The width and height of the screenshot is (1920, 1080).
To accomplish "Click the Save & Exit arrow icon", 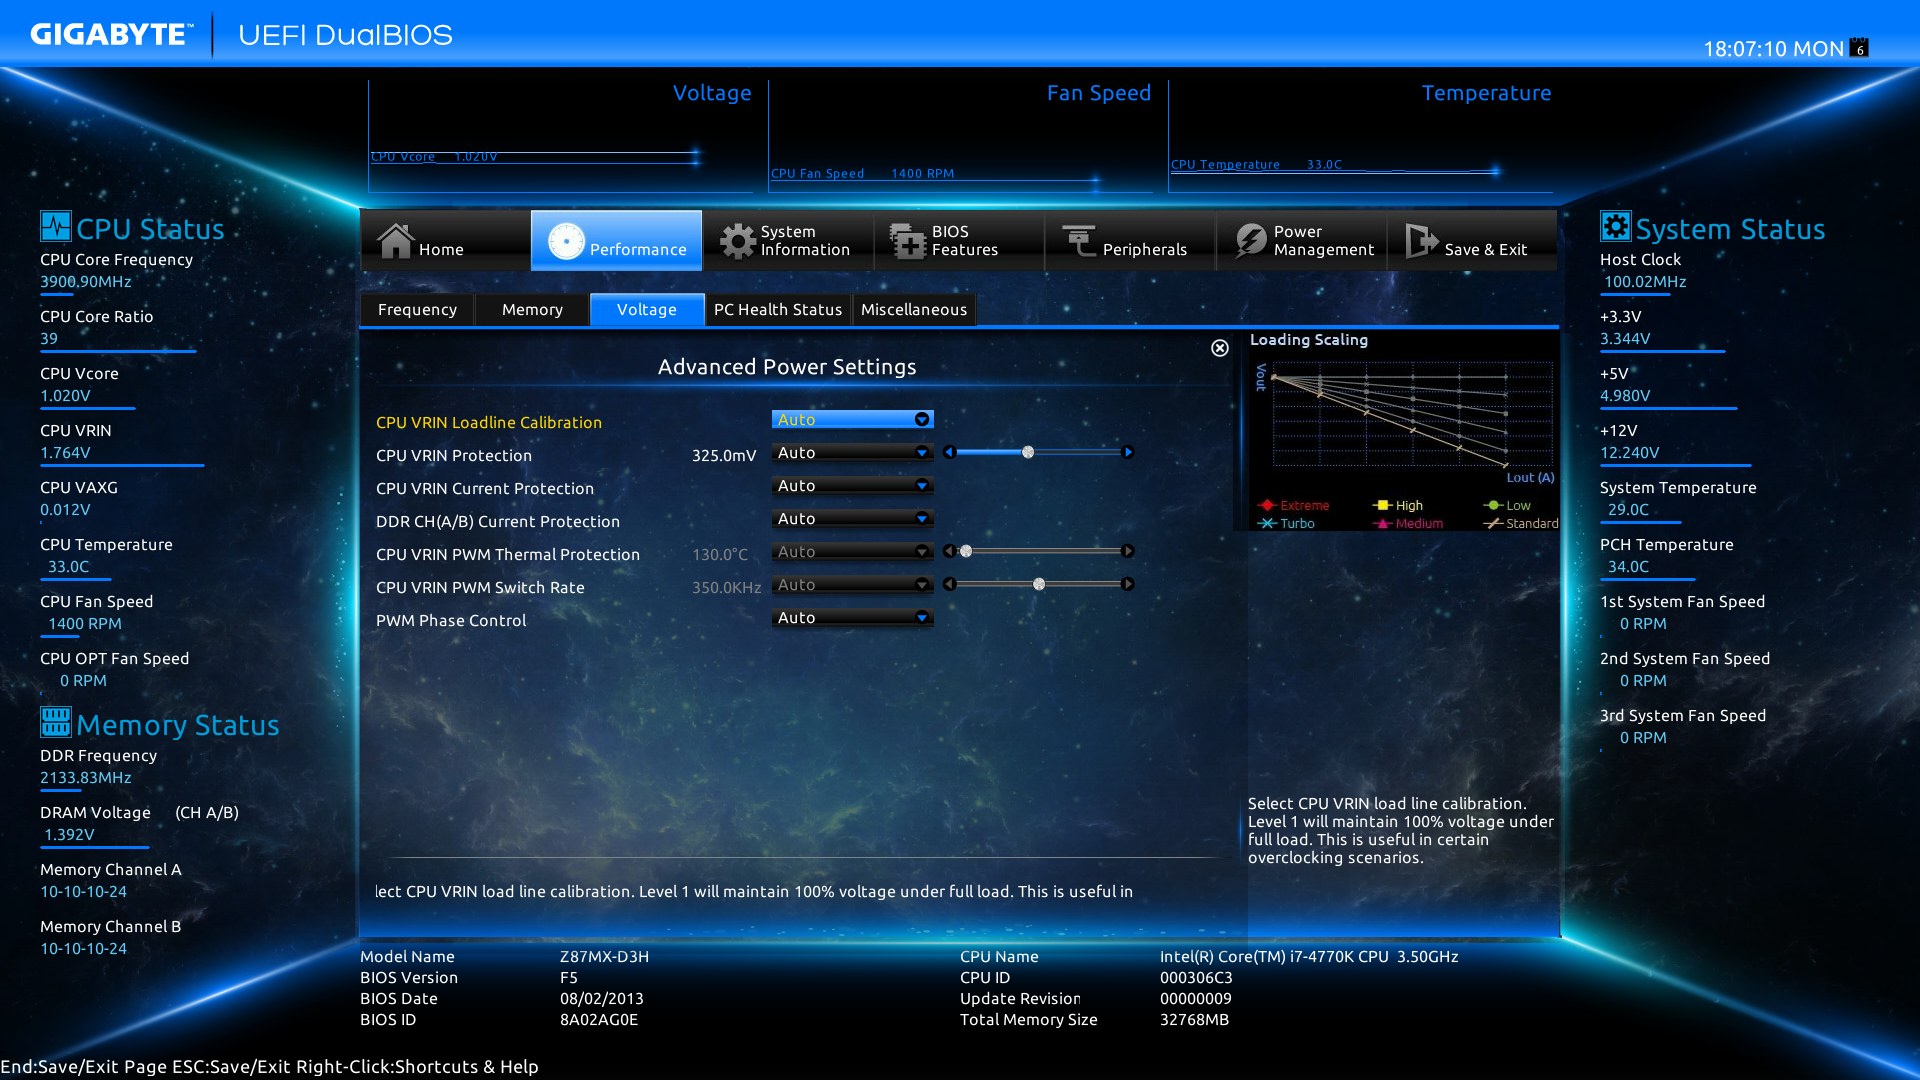I will pyautogui.click(x=1420, y=241).
